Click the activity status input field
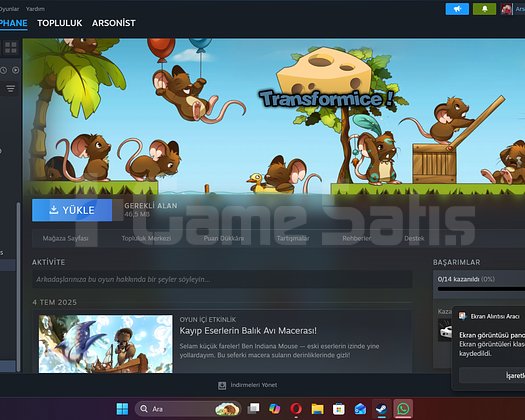 222,279
